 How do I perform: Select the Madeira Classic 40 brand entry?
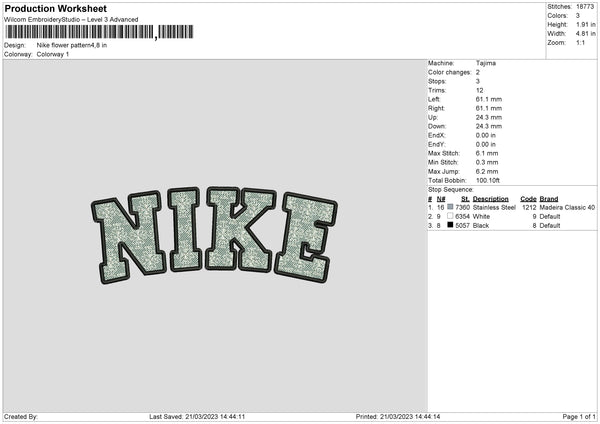[567, 207]
